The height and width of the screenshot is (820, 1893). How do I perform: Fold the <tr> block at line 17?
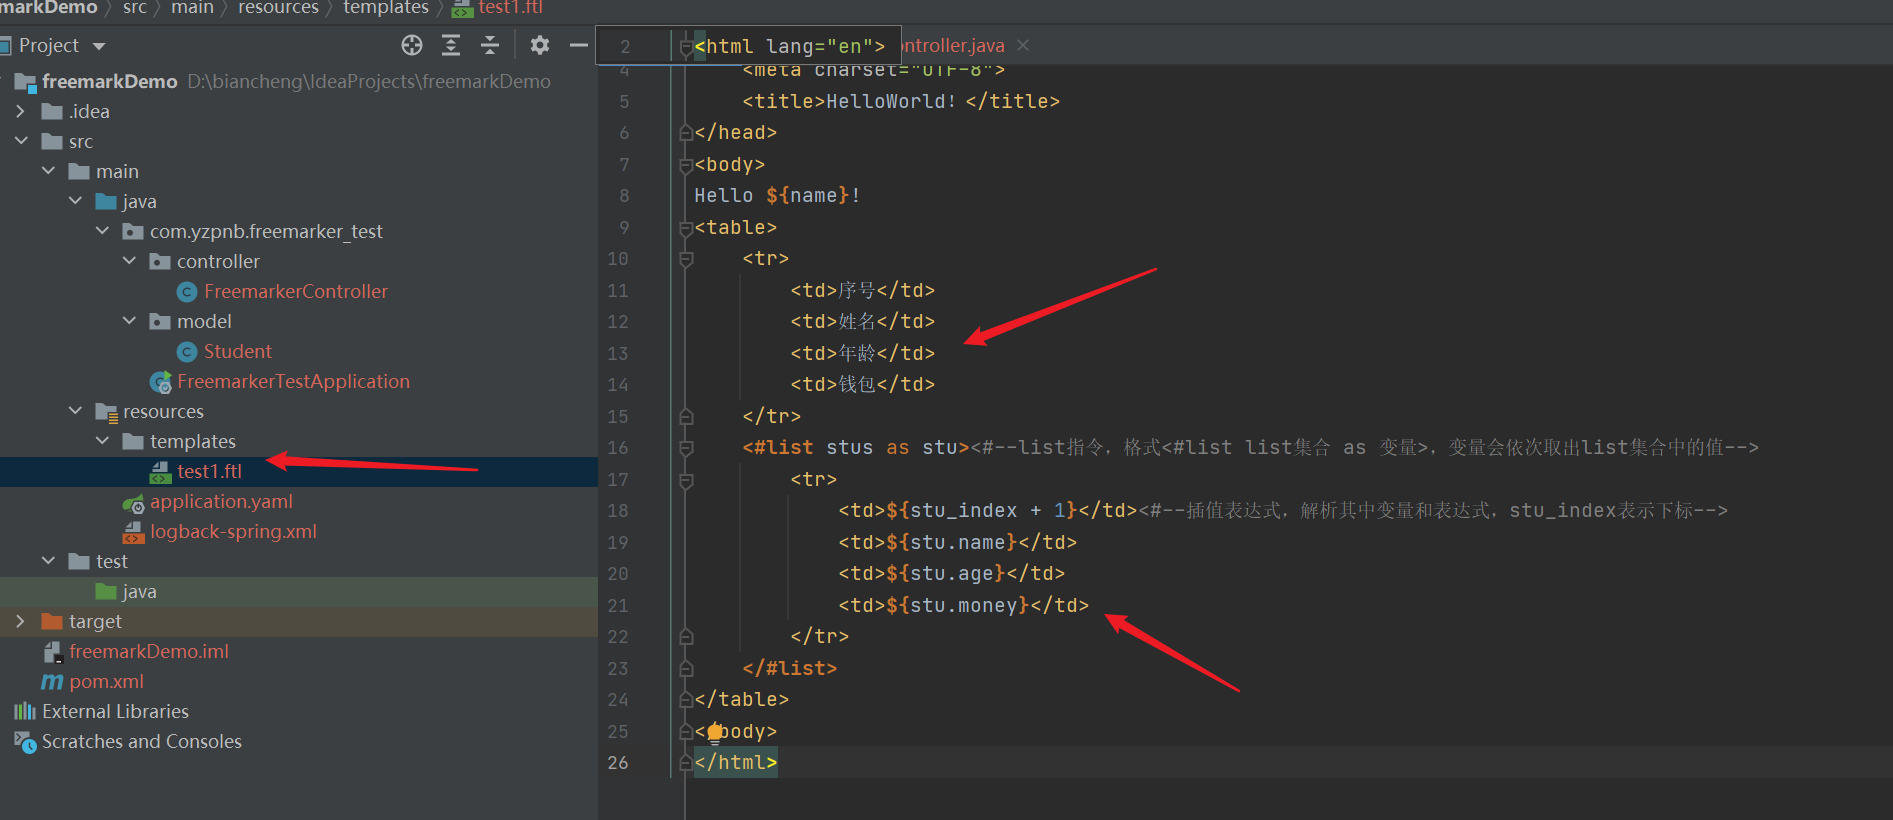pyautogui.click(x=686, y=480)
